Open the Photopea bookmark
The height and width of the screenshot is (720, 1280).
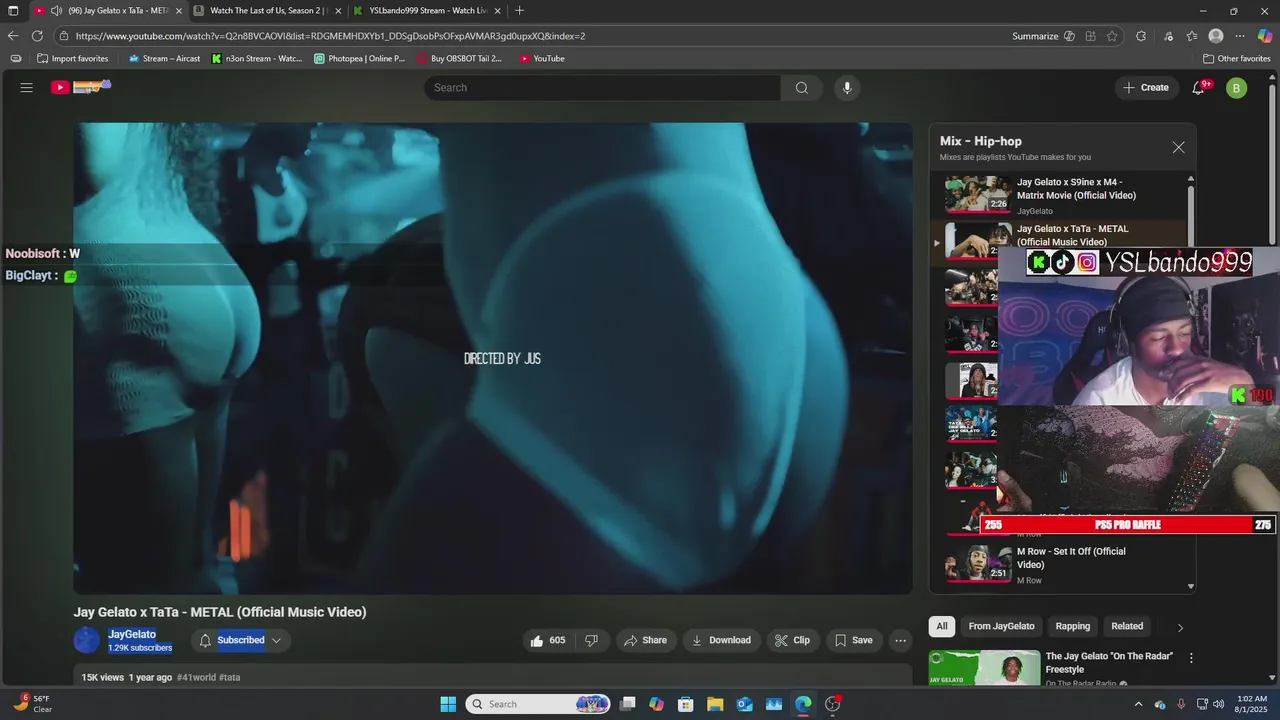(x=360, y=58)
